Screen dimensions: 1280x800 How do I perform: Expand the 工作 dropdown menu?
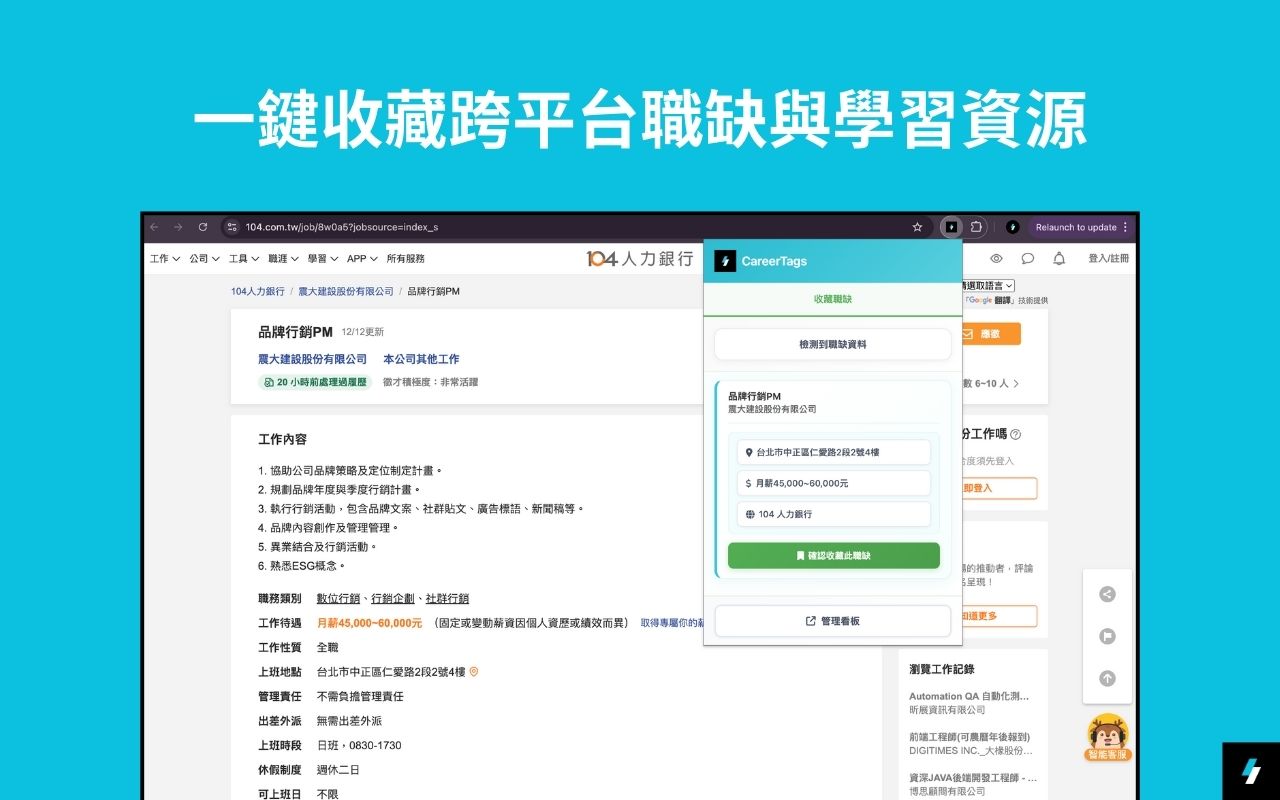pyautogui.click(x=165, y=258)
